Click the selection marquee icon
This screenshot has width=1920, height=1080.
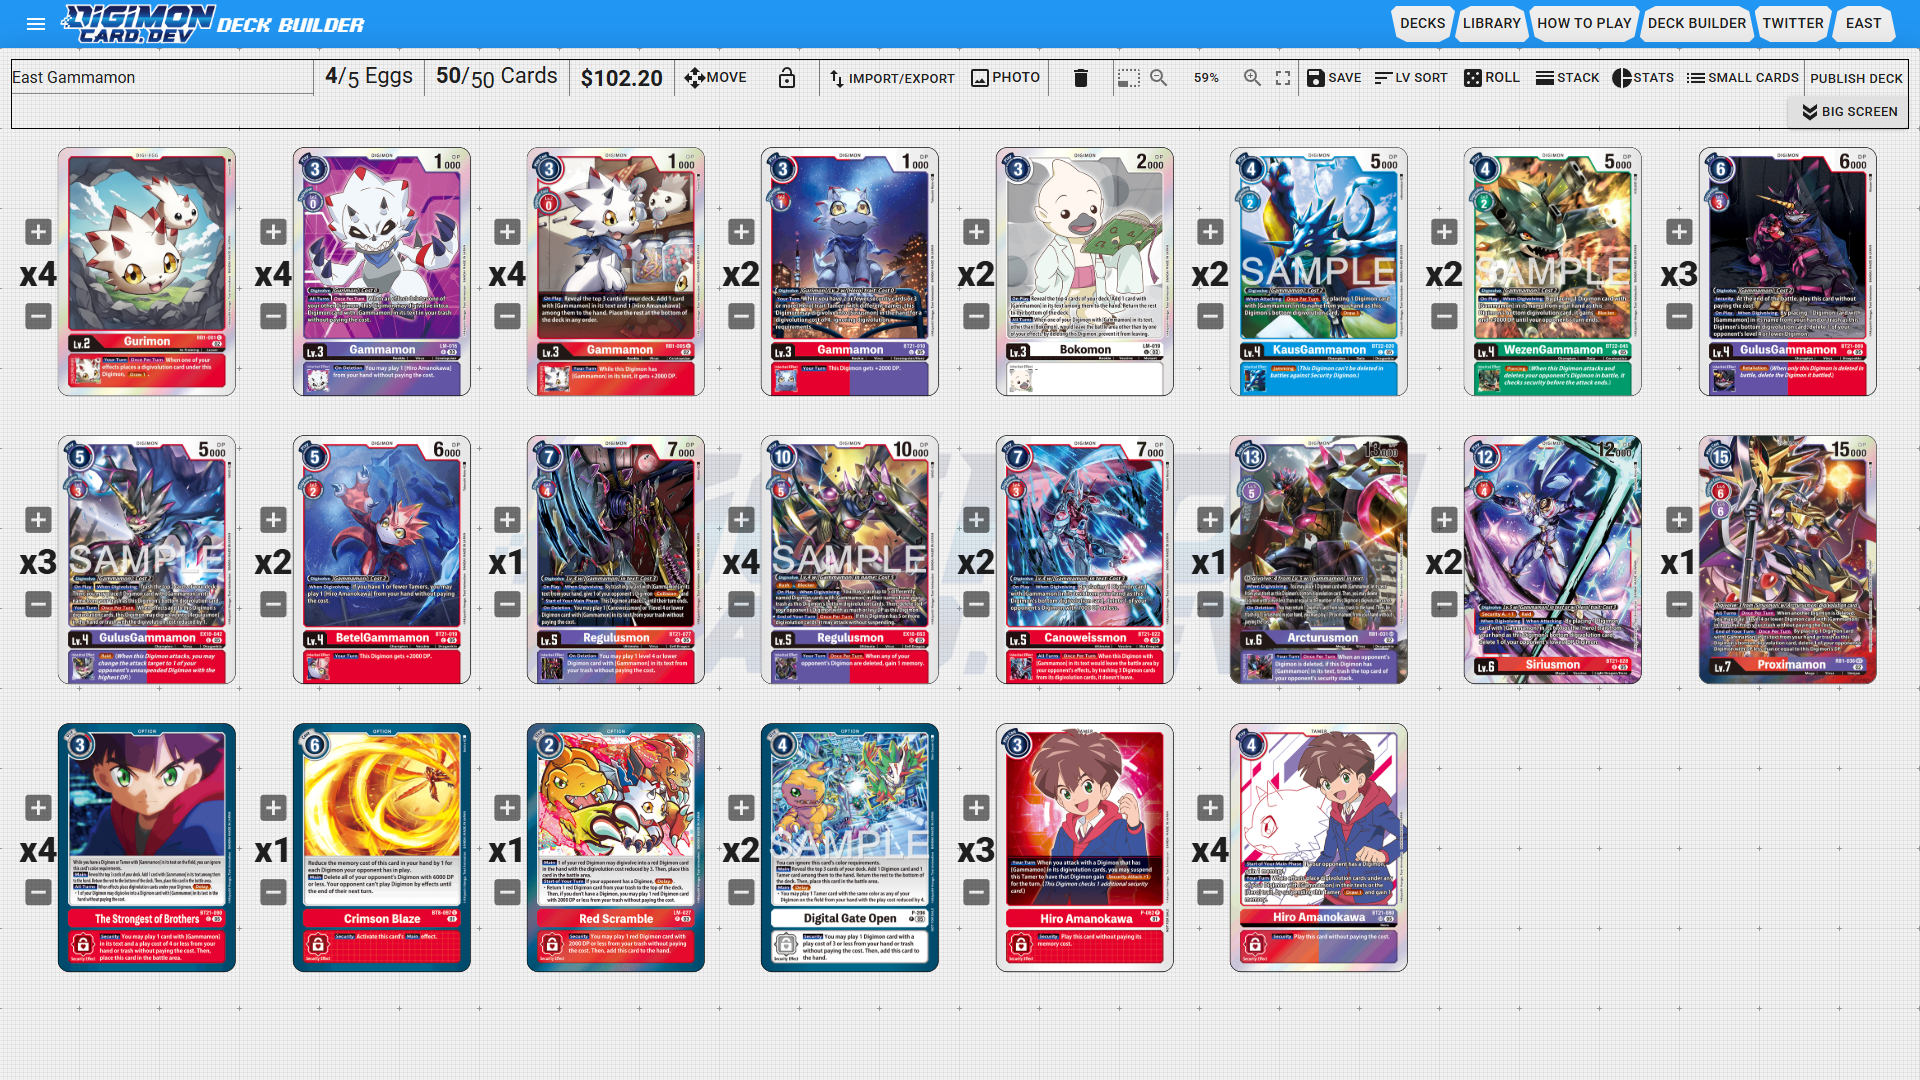click(1128, 78)
